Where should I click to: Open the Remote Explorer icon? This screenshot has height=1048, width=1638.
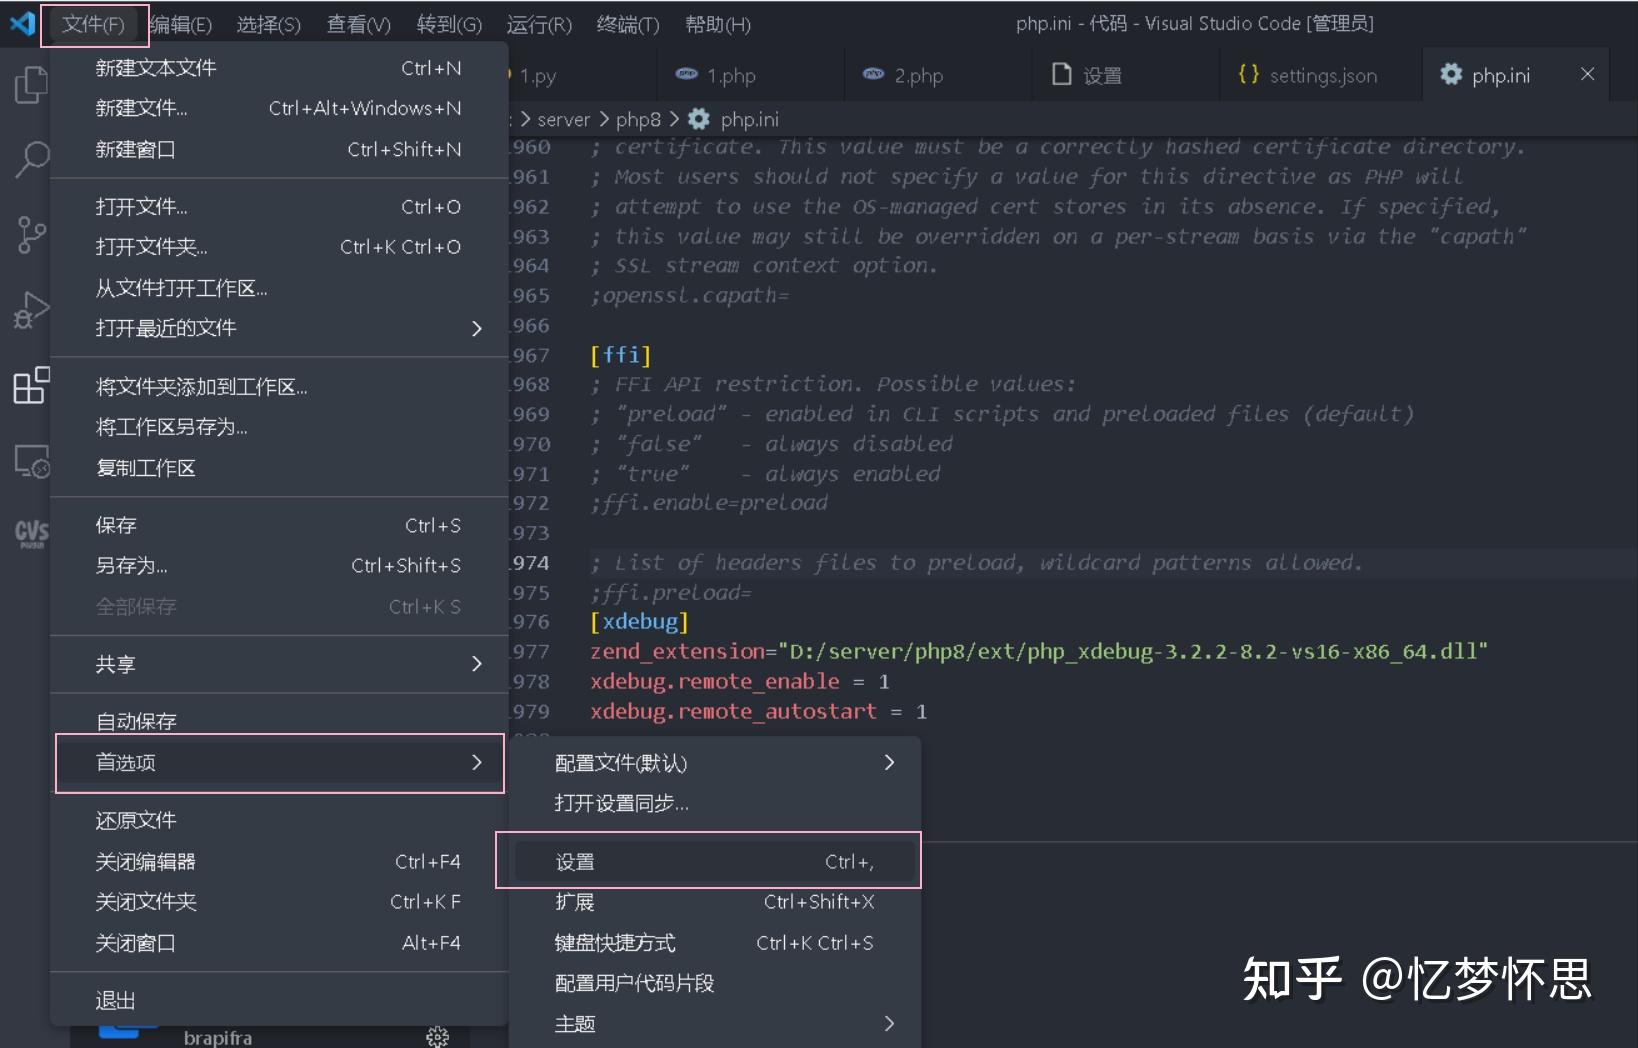click(30, 462)
